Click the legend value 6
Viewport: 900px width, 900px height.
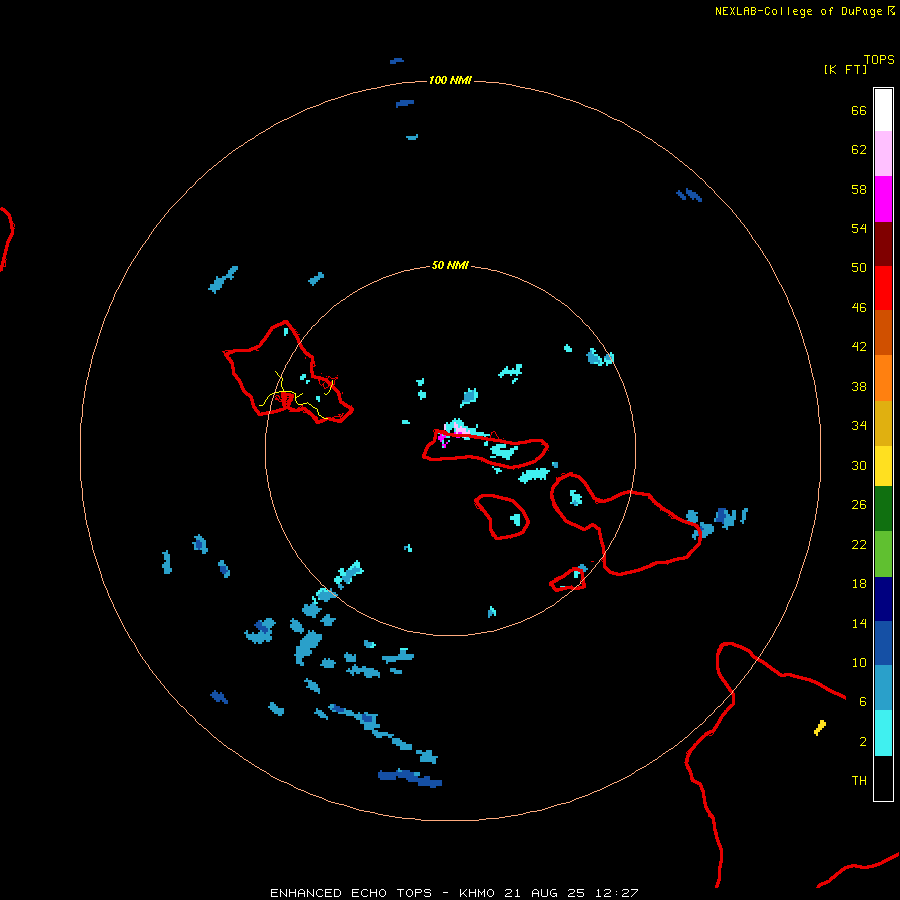tap(863, 702)
